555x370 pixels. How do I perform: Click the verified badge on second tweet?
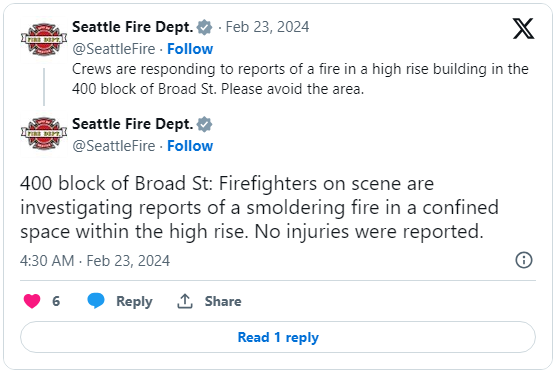coord(204,124)
